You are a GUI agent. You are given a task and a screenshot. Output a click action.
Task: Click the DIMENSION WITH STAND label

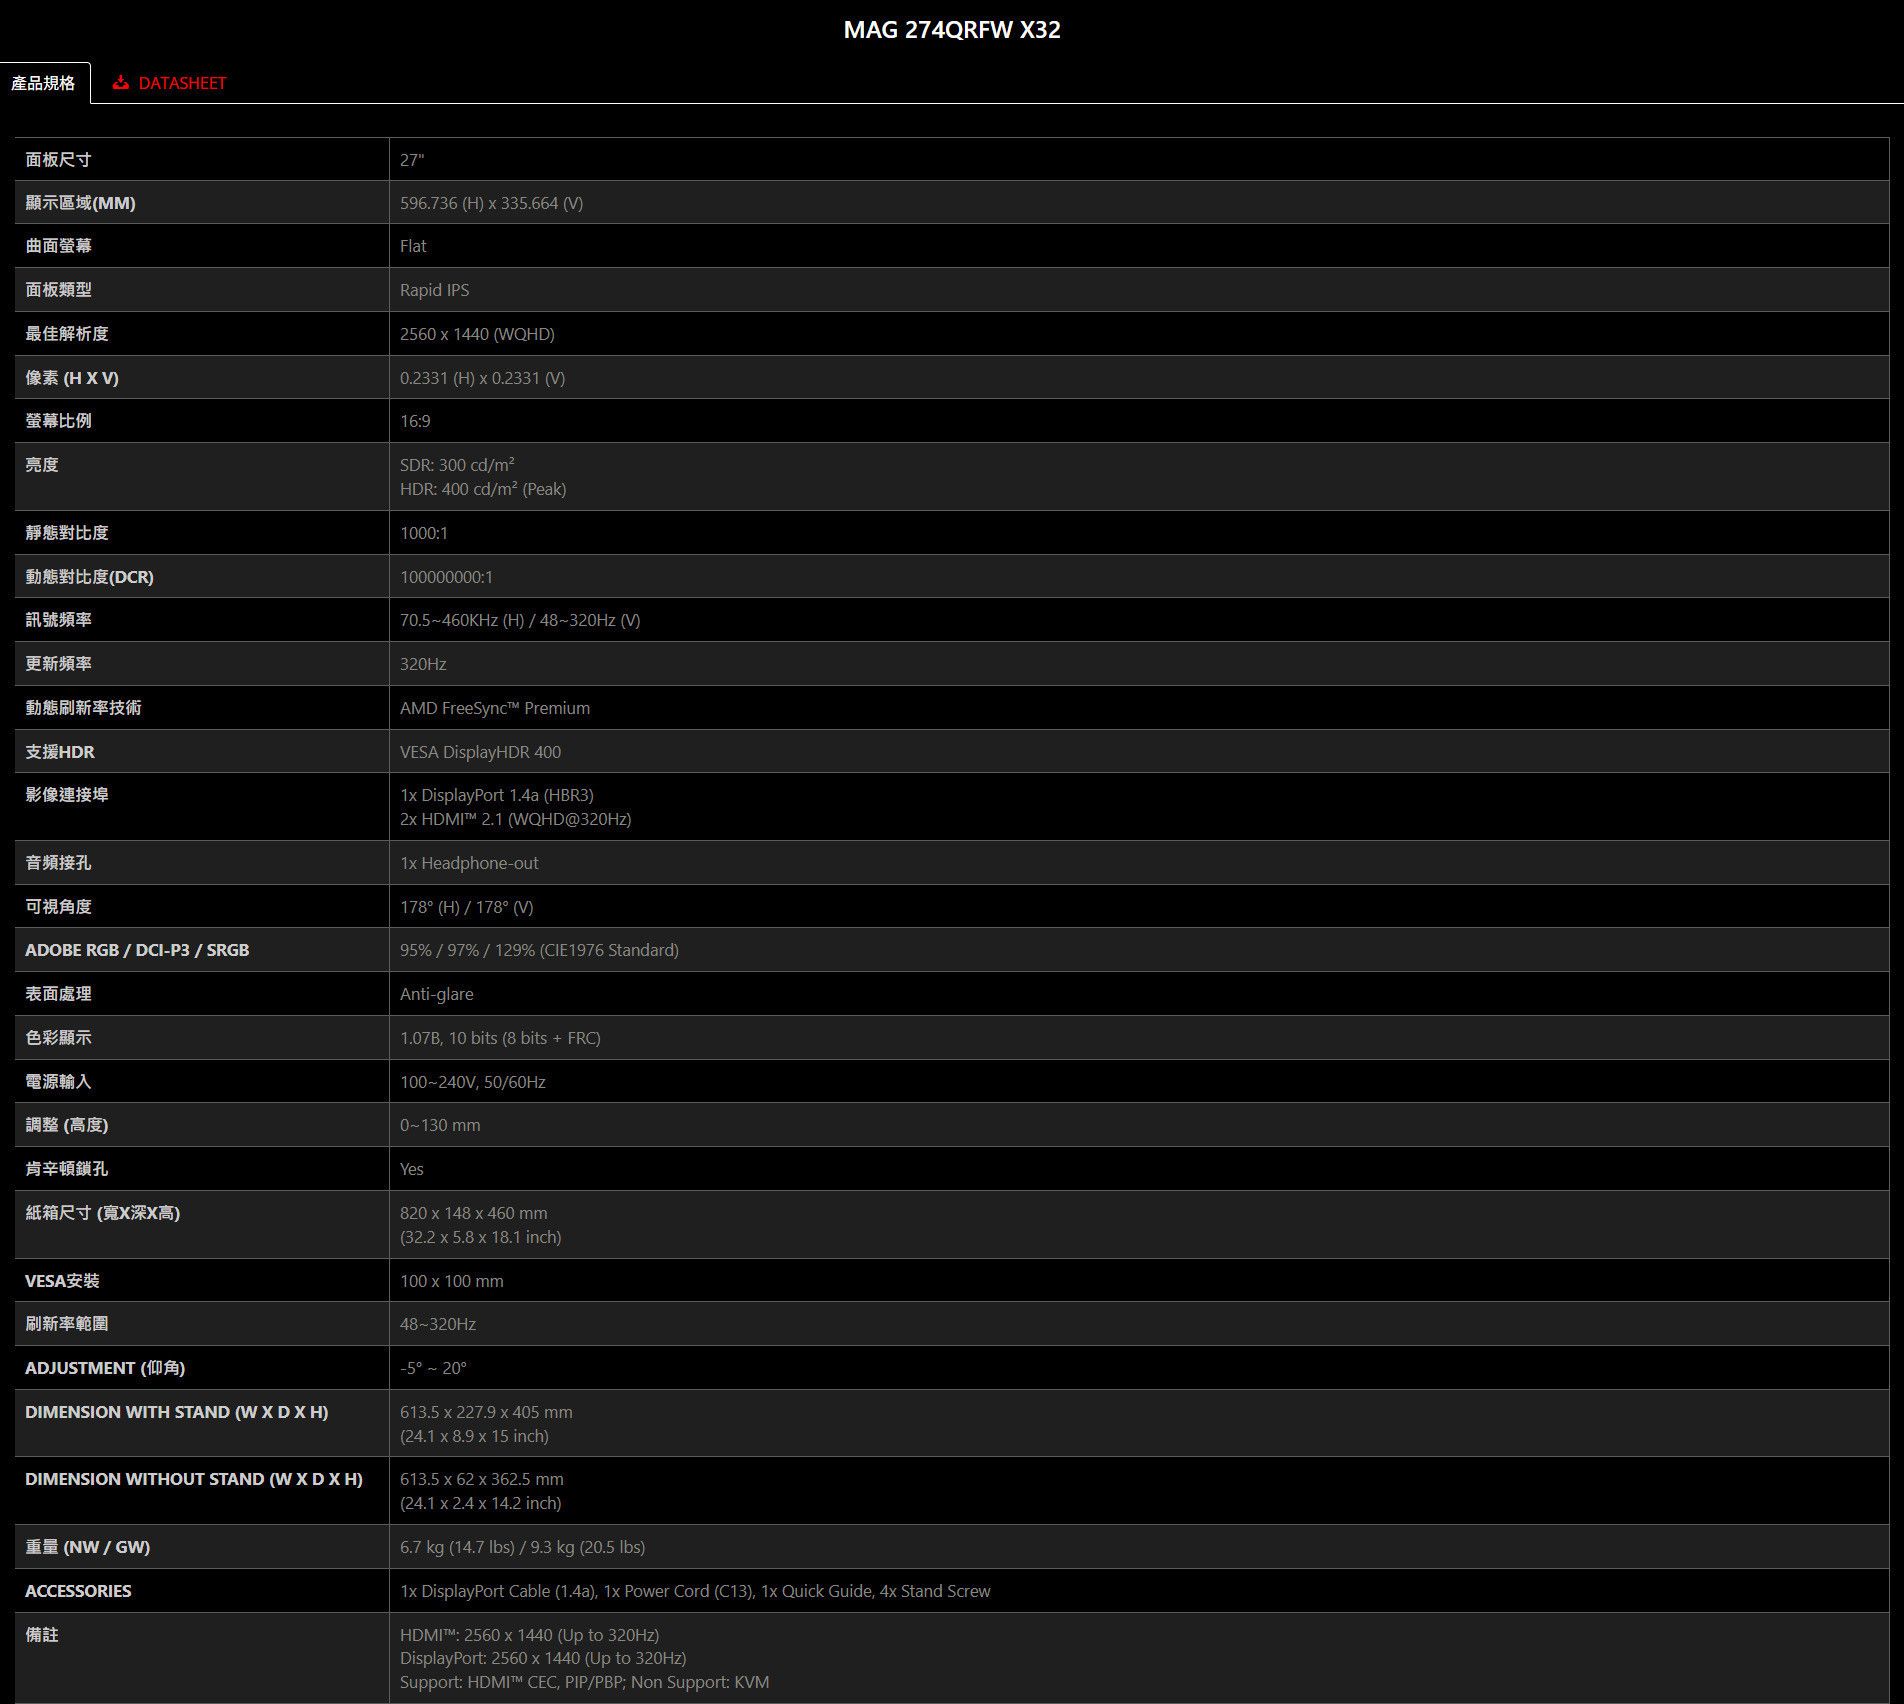coord(176,1412)
